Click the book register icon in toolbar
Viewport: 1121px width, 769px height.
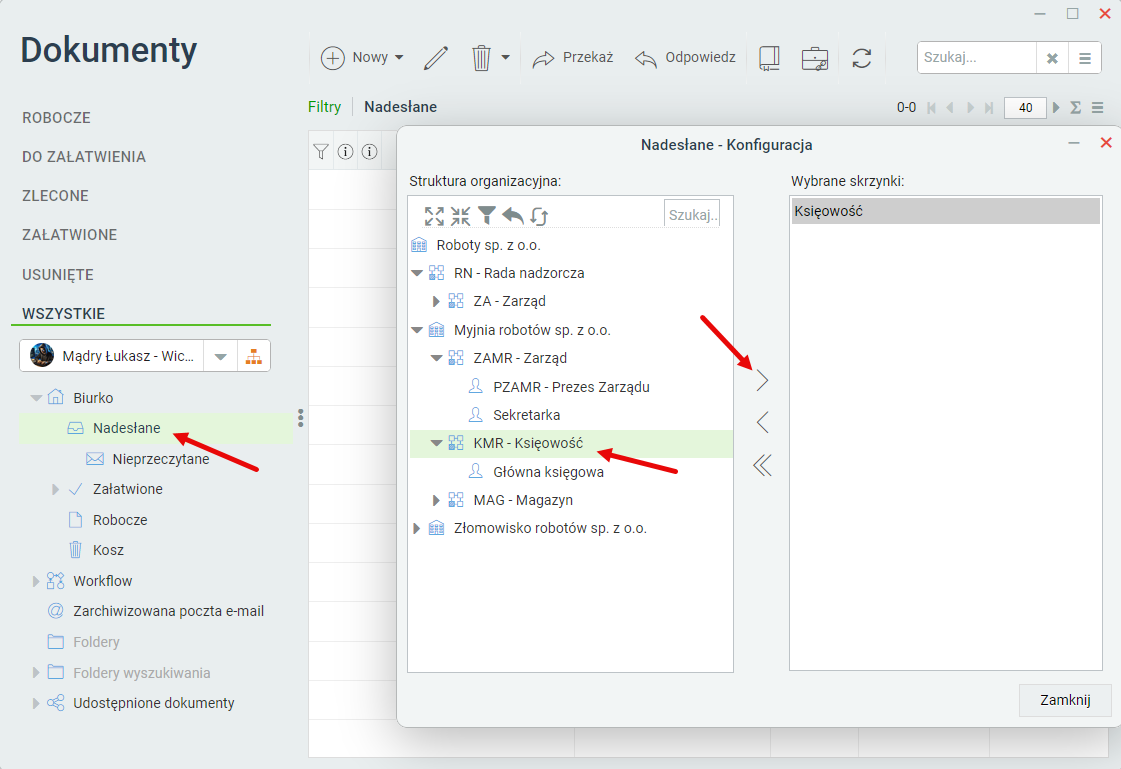coord(769,58)
